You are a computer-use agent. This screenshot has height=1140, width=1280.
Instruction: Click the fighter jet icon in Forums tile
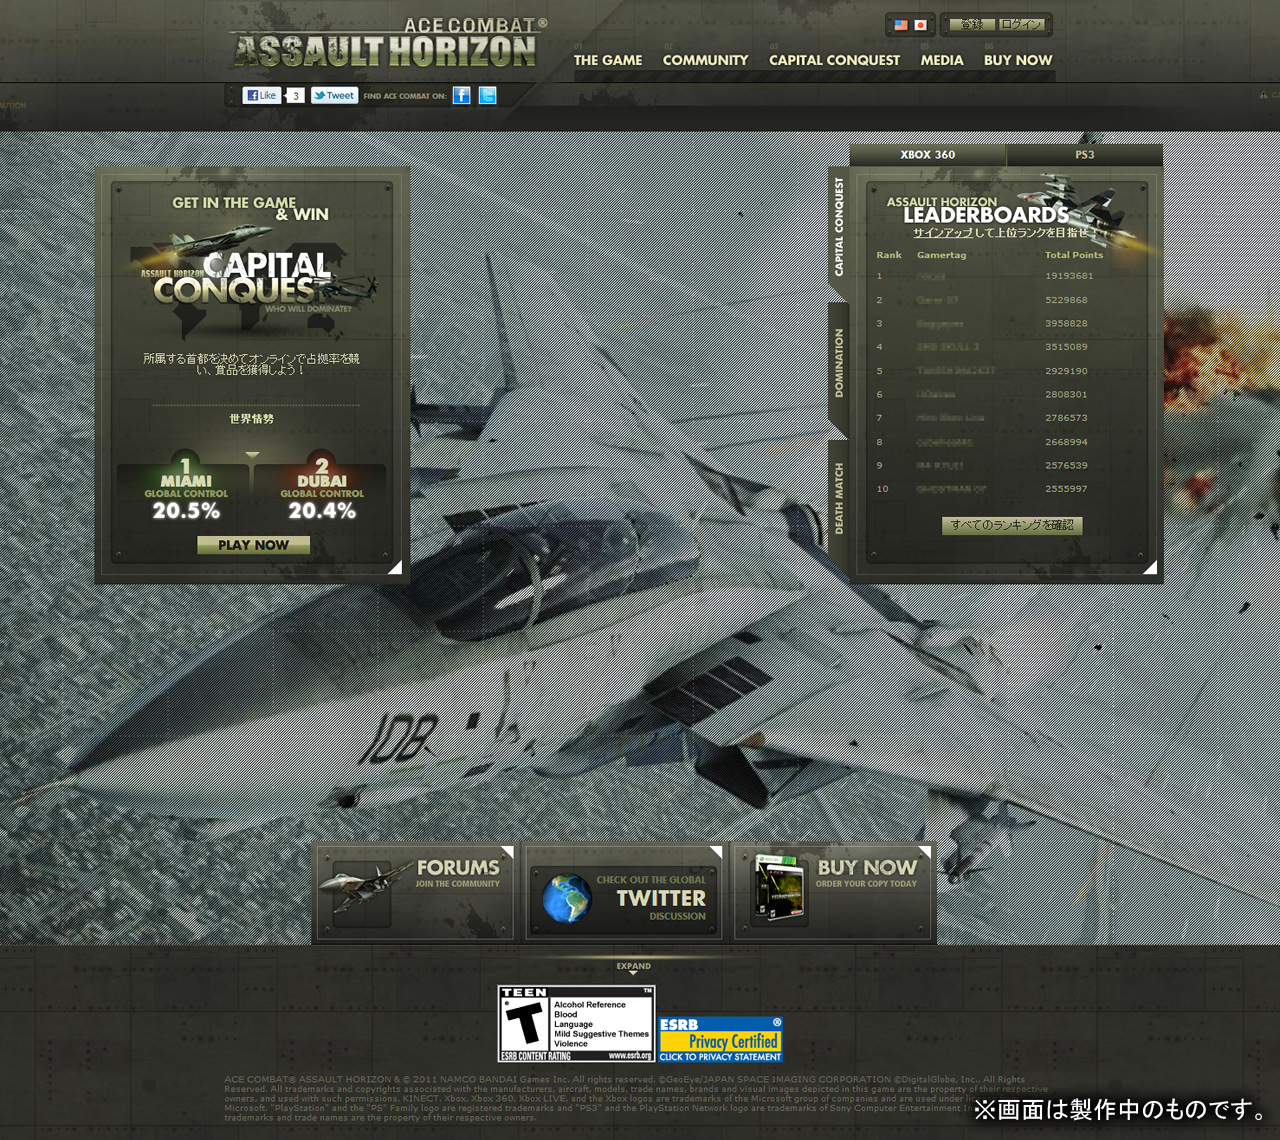364,890
